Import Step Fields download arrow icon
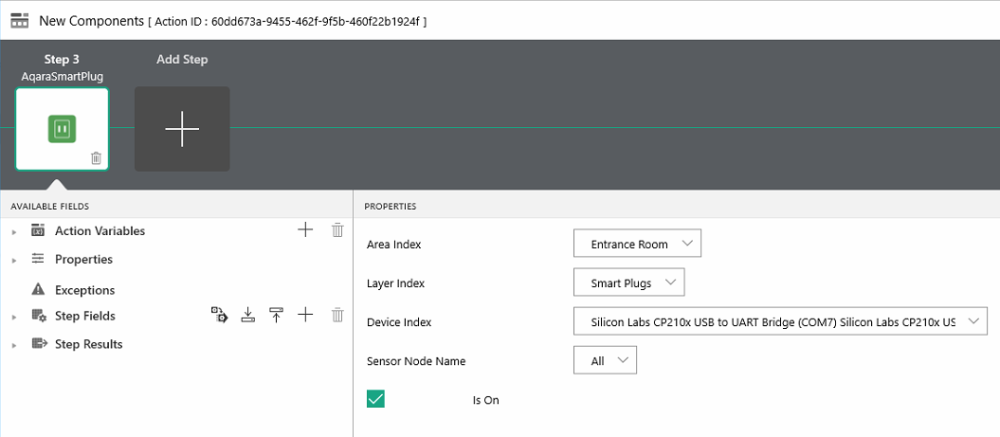 pos(248,315)
